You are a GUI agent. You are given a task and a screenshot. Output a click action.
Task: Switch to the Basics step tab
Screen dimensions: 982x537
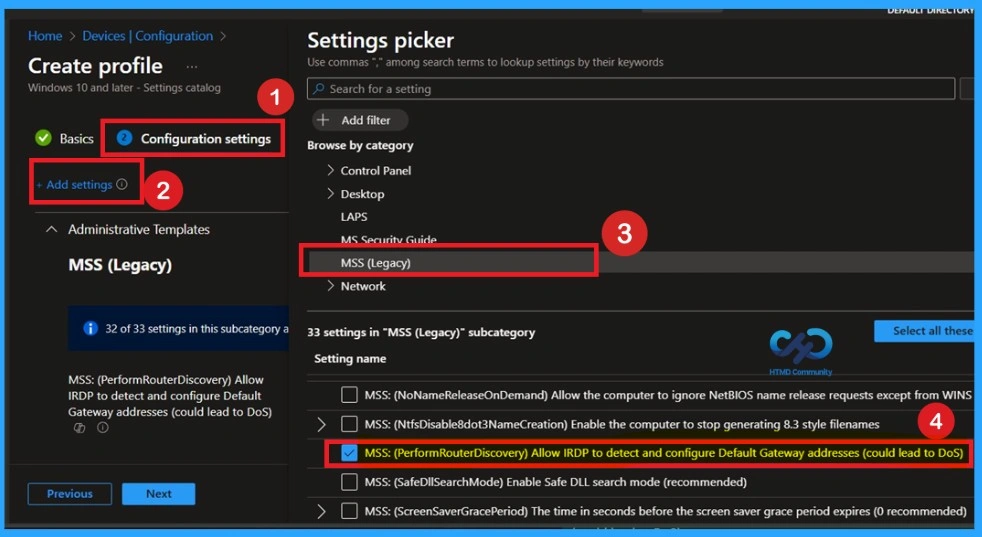point(65,138)
